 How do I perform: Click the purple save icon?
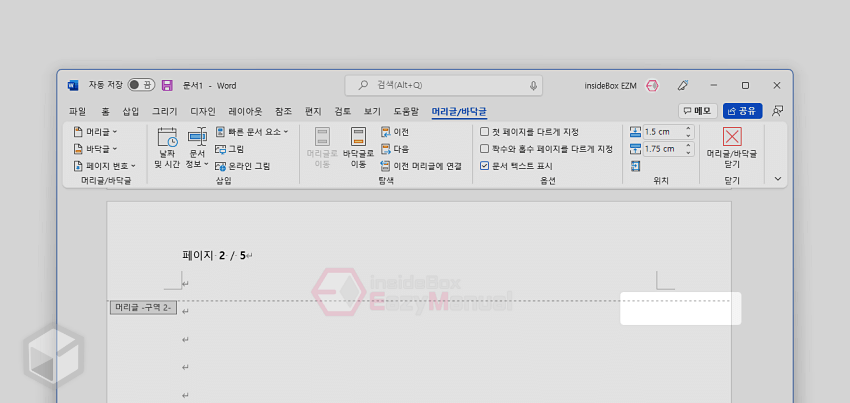[167, 85]
